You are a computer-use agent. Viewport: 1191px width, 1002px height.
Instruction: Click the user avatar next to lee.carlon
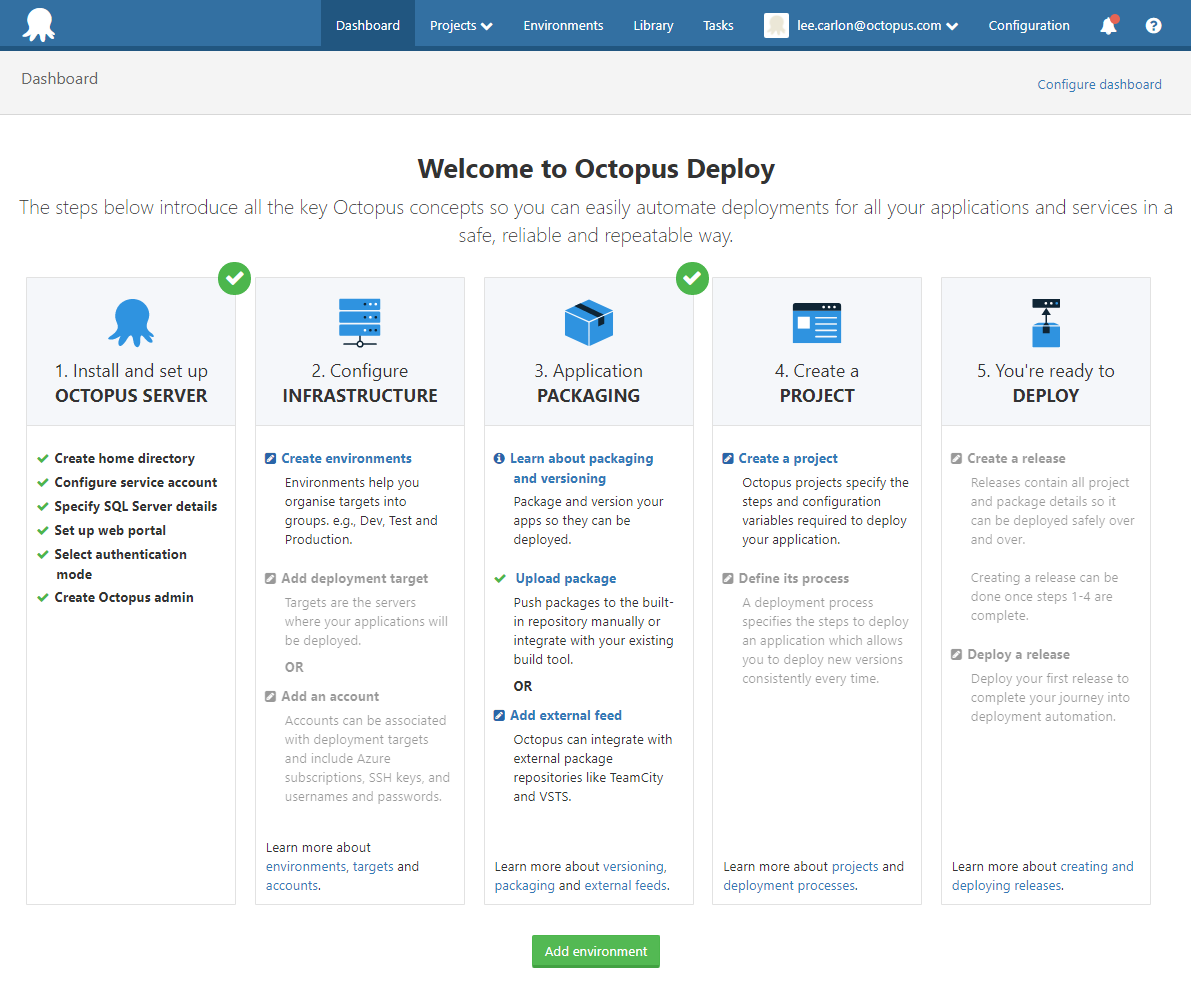click(776, 25)
